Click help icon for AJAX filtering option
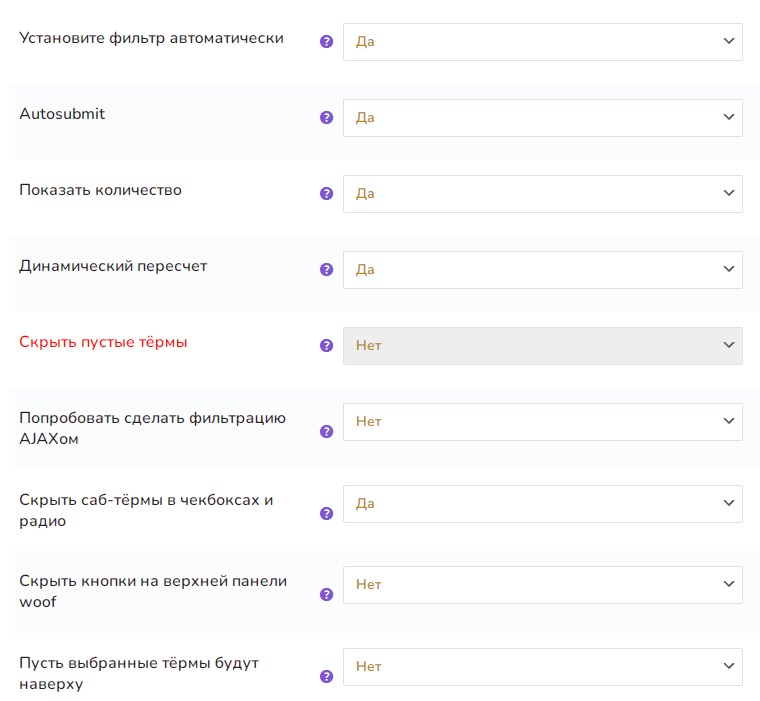 coord(326,432)
